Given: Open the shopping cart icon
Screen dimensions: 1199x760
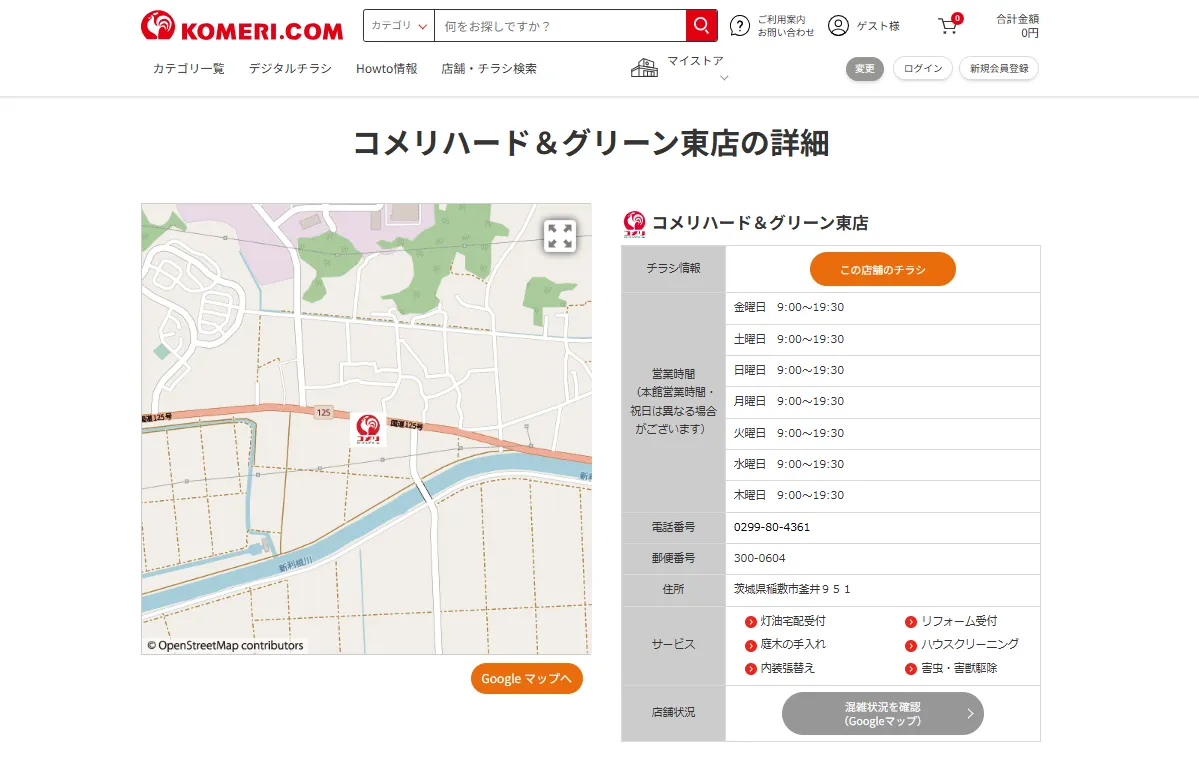Looking at the screenshot, I should tap(948, 26).
